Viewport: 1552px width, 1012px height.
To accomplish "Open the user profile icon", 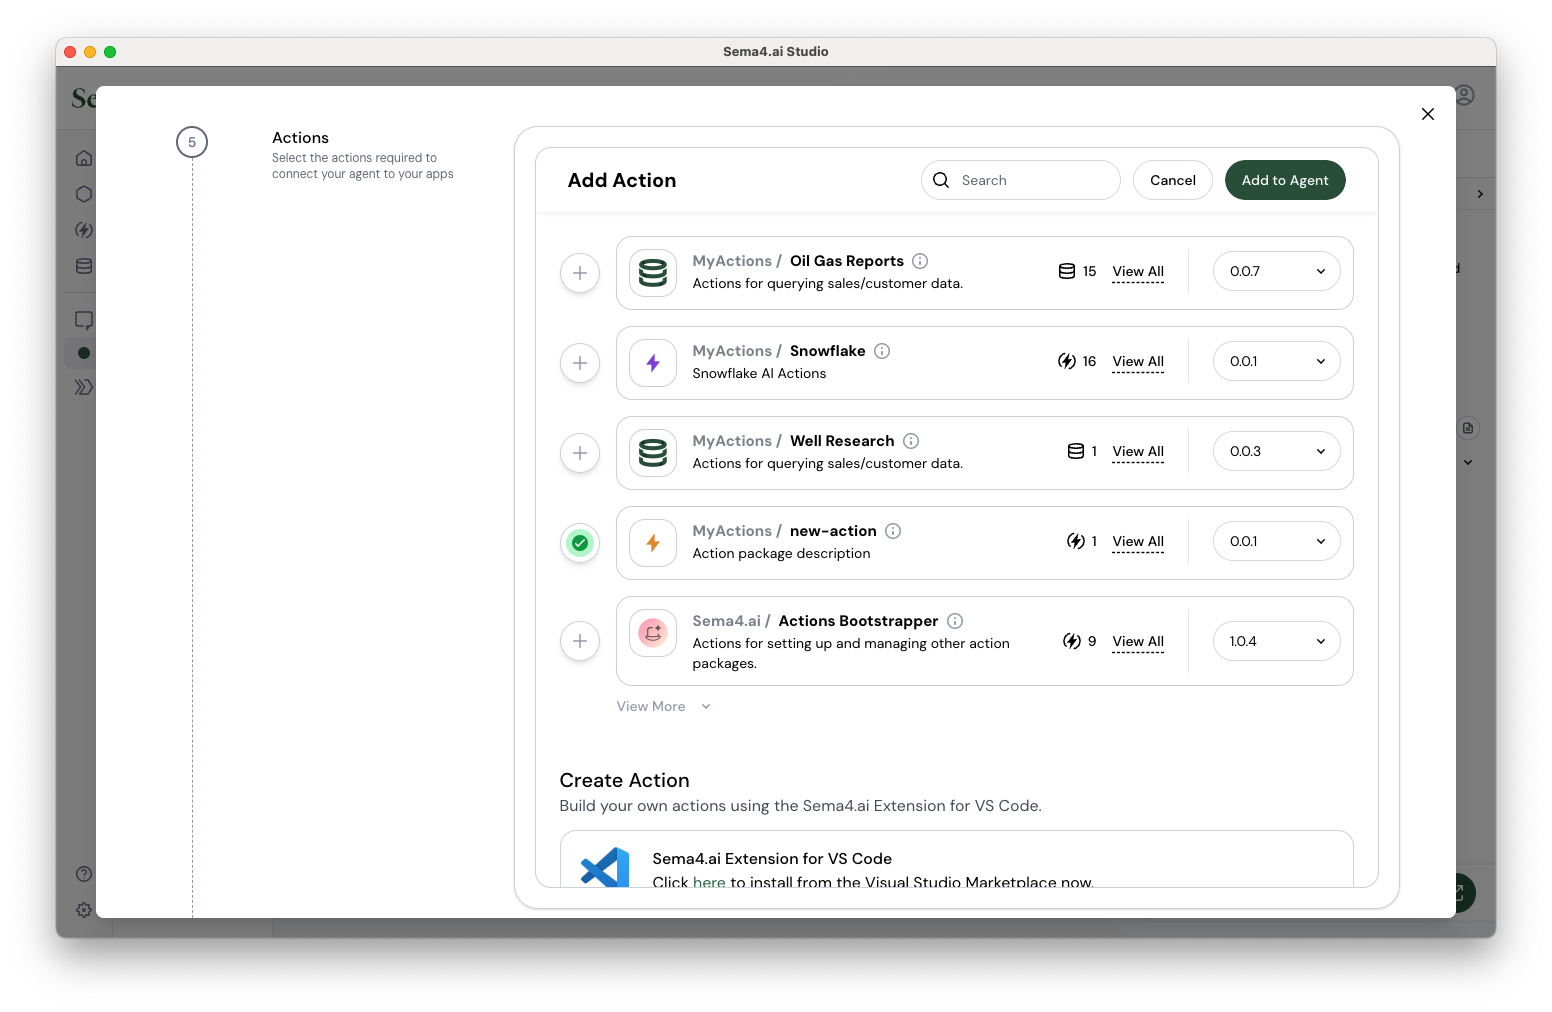I will (x=1465, y=95).
